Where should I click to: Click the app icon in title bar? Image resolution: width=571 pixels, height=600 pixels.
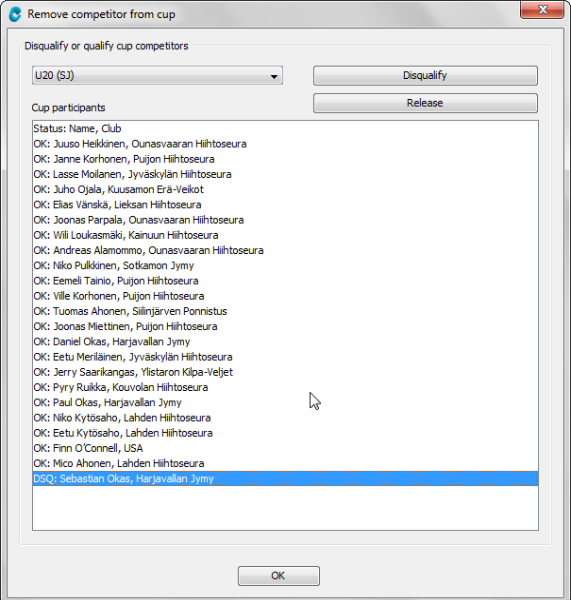15,14
